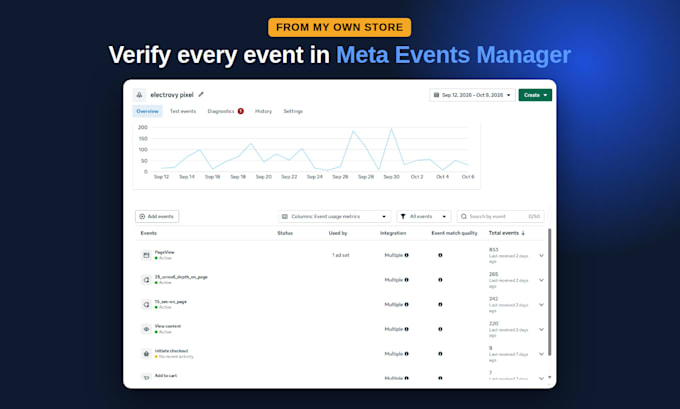Open the Diagnostics tab

tap(221, 111)
